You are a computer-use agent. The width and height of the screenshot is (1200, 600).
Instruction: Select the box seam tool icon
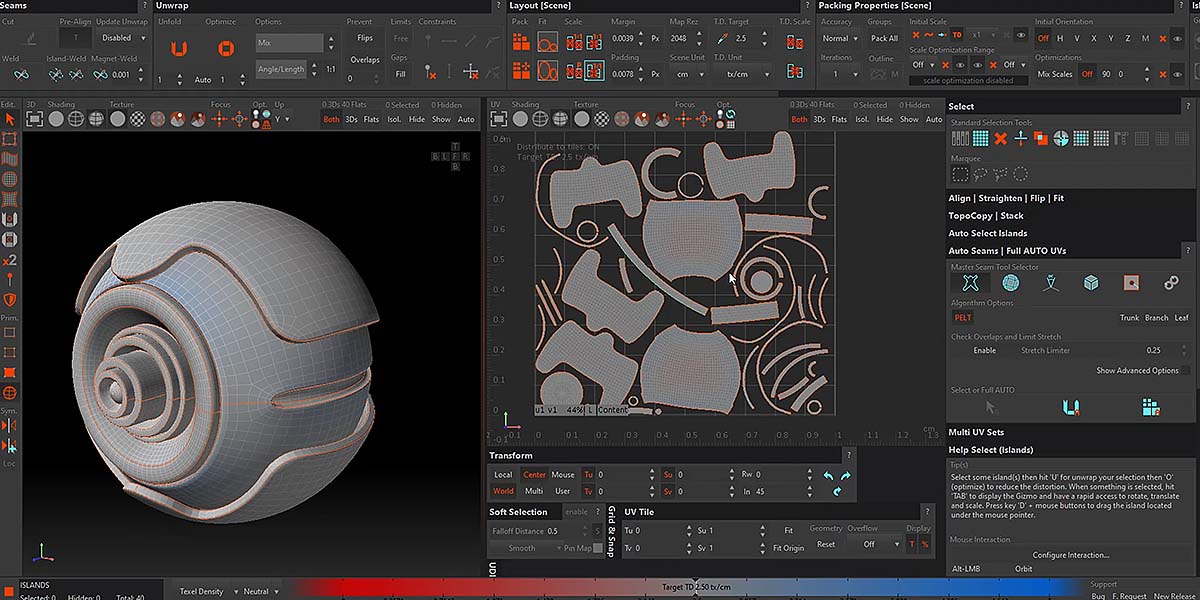[x=1091, y=283]
